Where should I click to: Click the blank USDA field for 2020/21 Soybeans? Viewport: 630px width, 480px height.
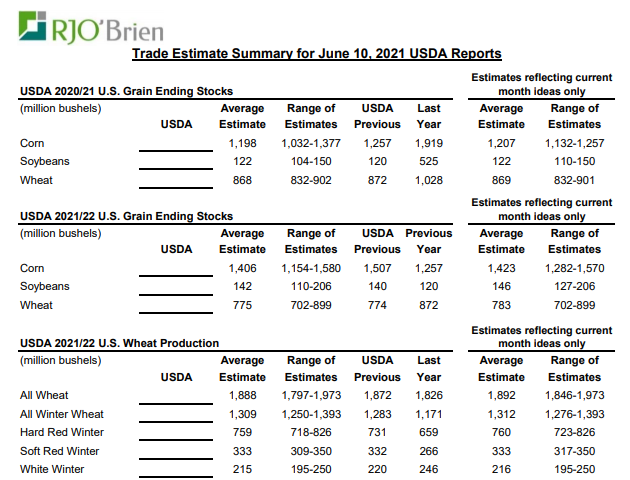(x=176, y=162)
